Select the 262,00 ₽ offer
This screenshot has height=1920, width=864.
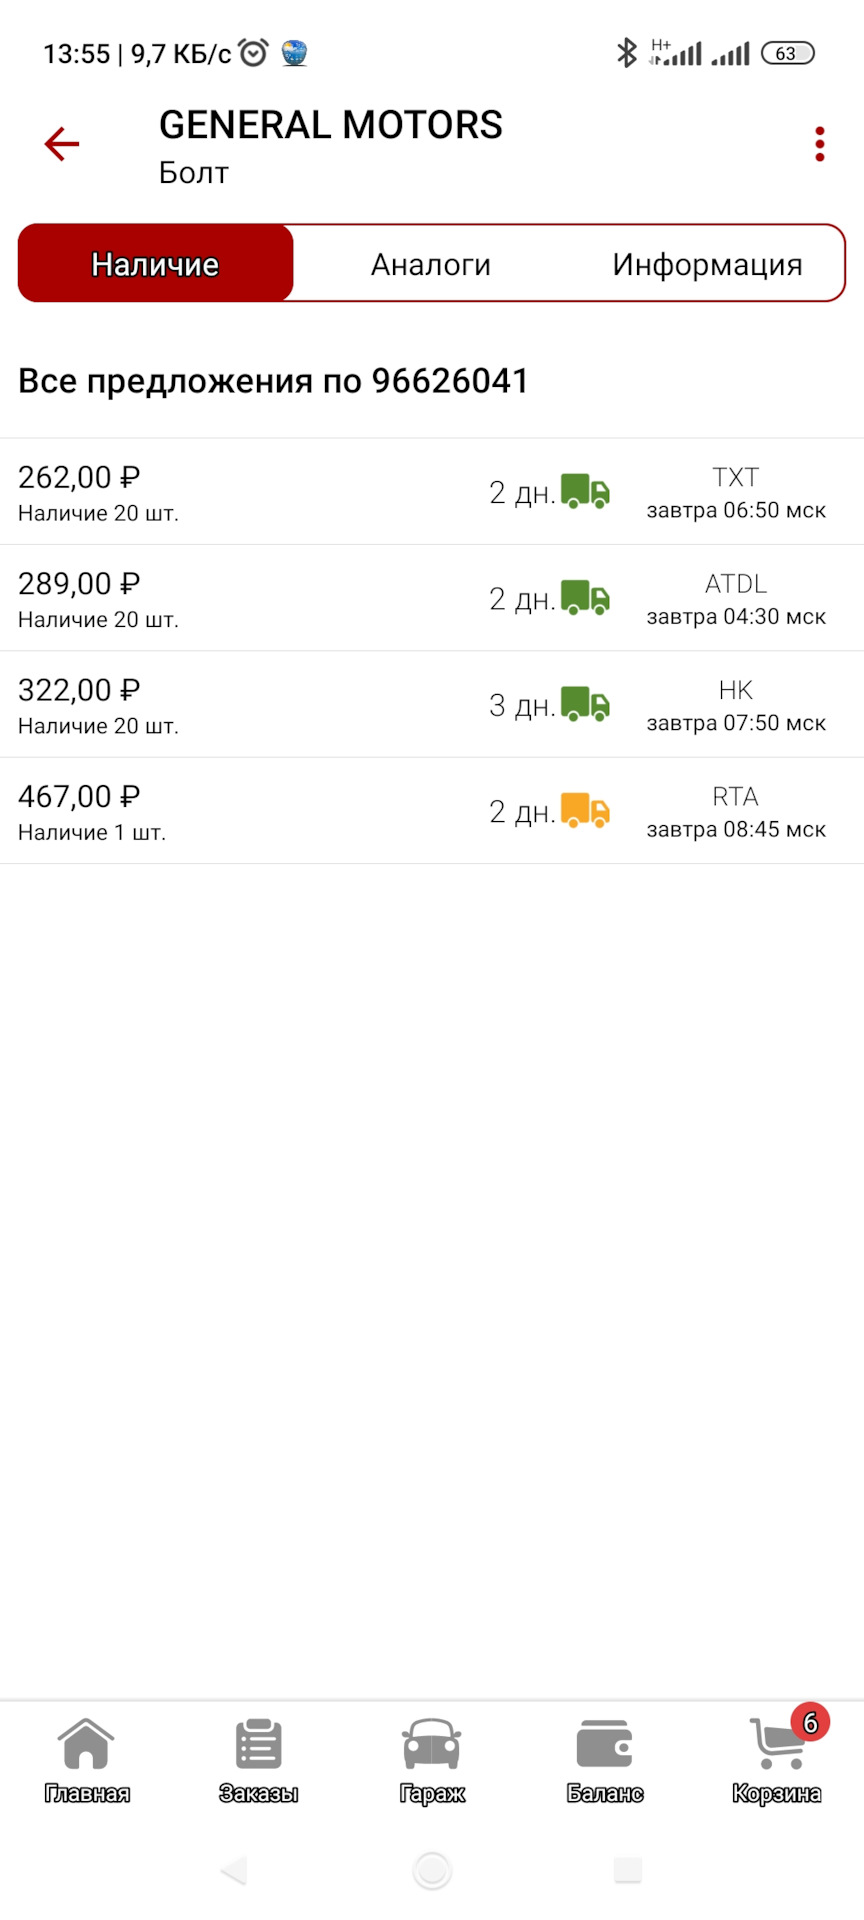point(240,492)
